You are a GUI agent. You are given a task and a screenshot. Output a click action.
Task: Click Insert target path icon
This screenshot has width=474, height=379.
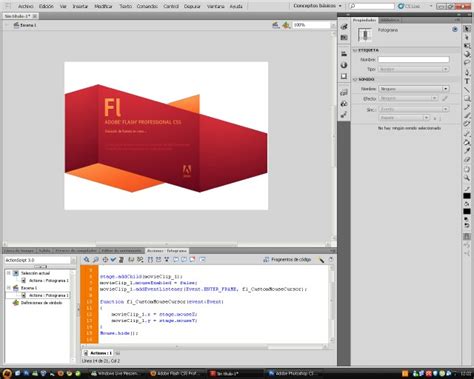pyautogui.click(x=105, y=259)
